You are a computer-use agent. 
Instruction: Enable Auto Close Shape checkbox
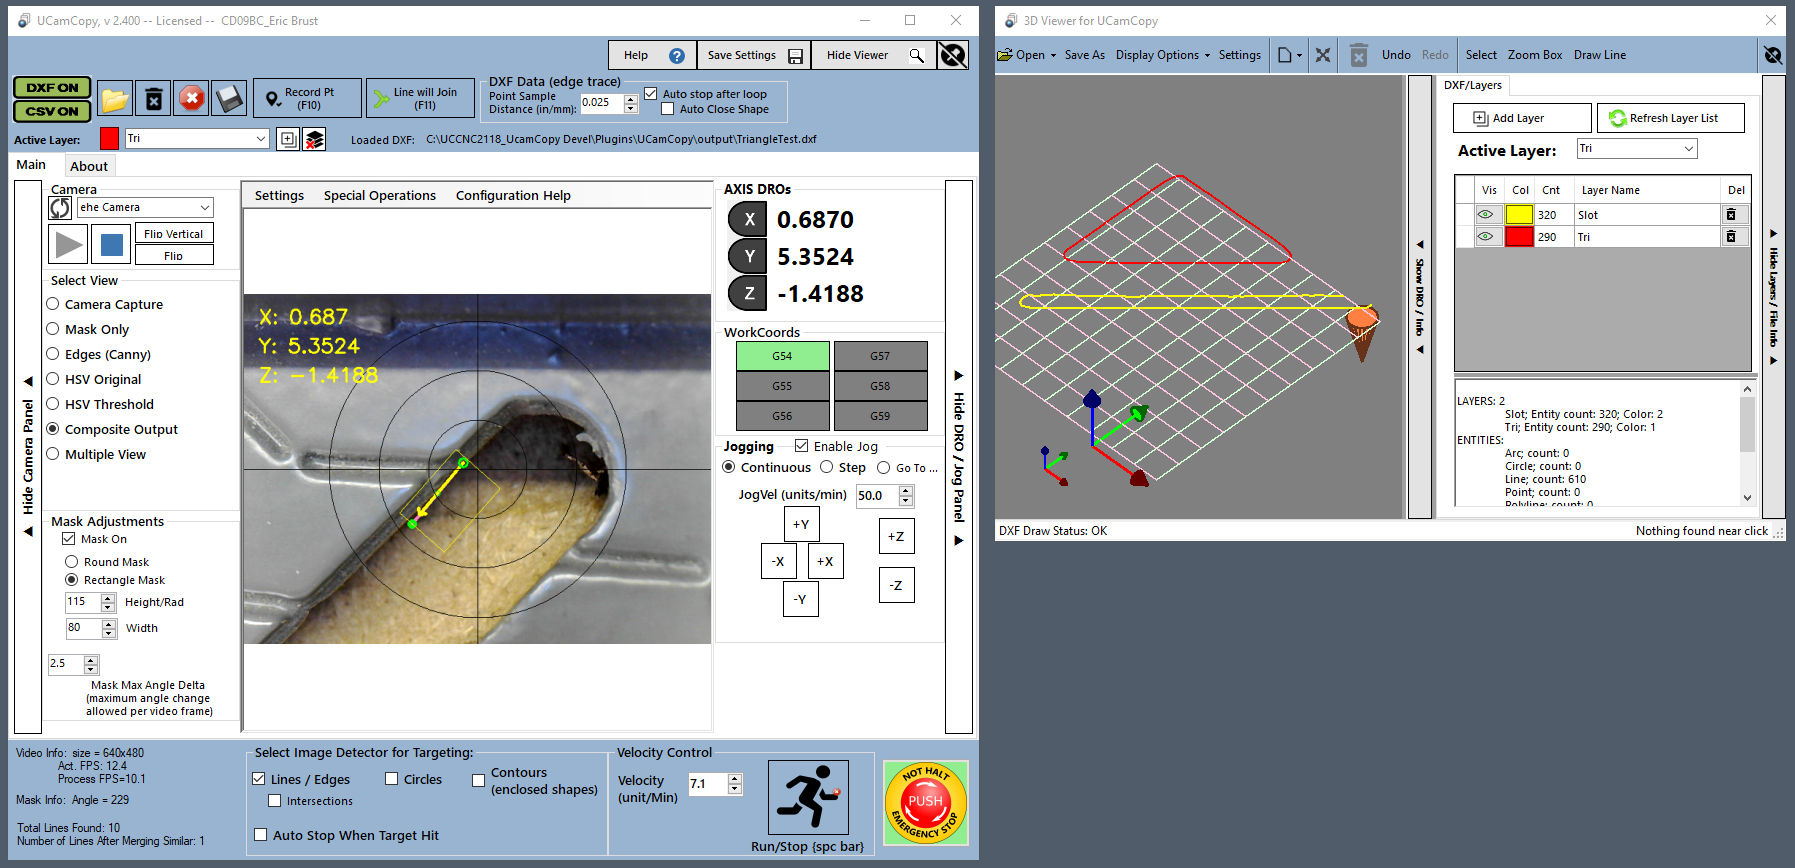pyautogui.click(x=668, y=109)
